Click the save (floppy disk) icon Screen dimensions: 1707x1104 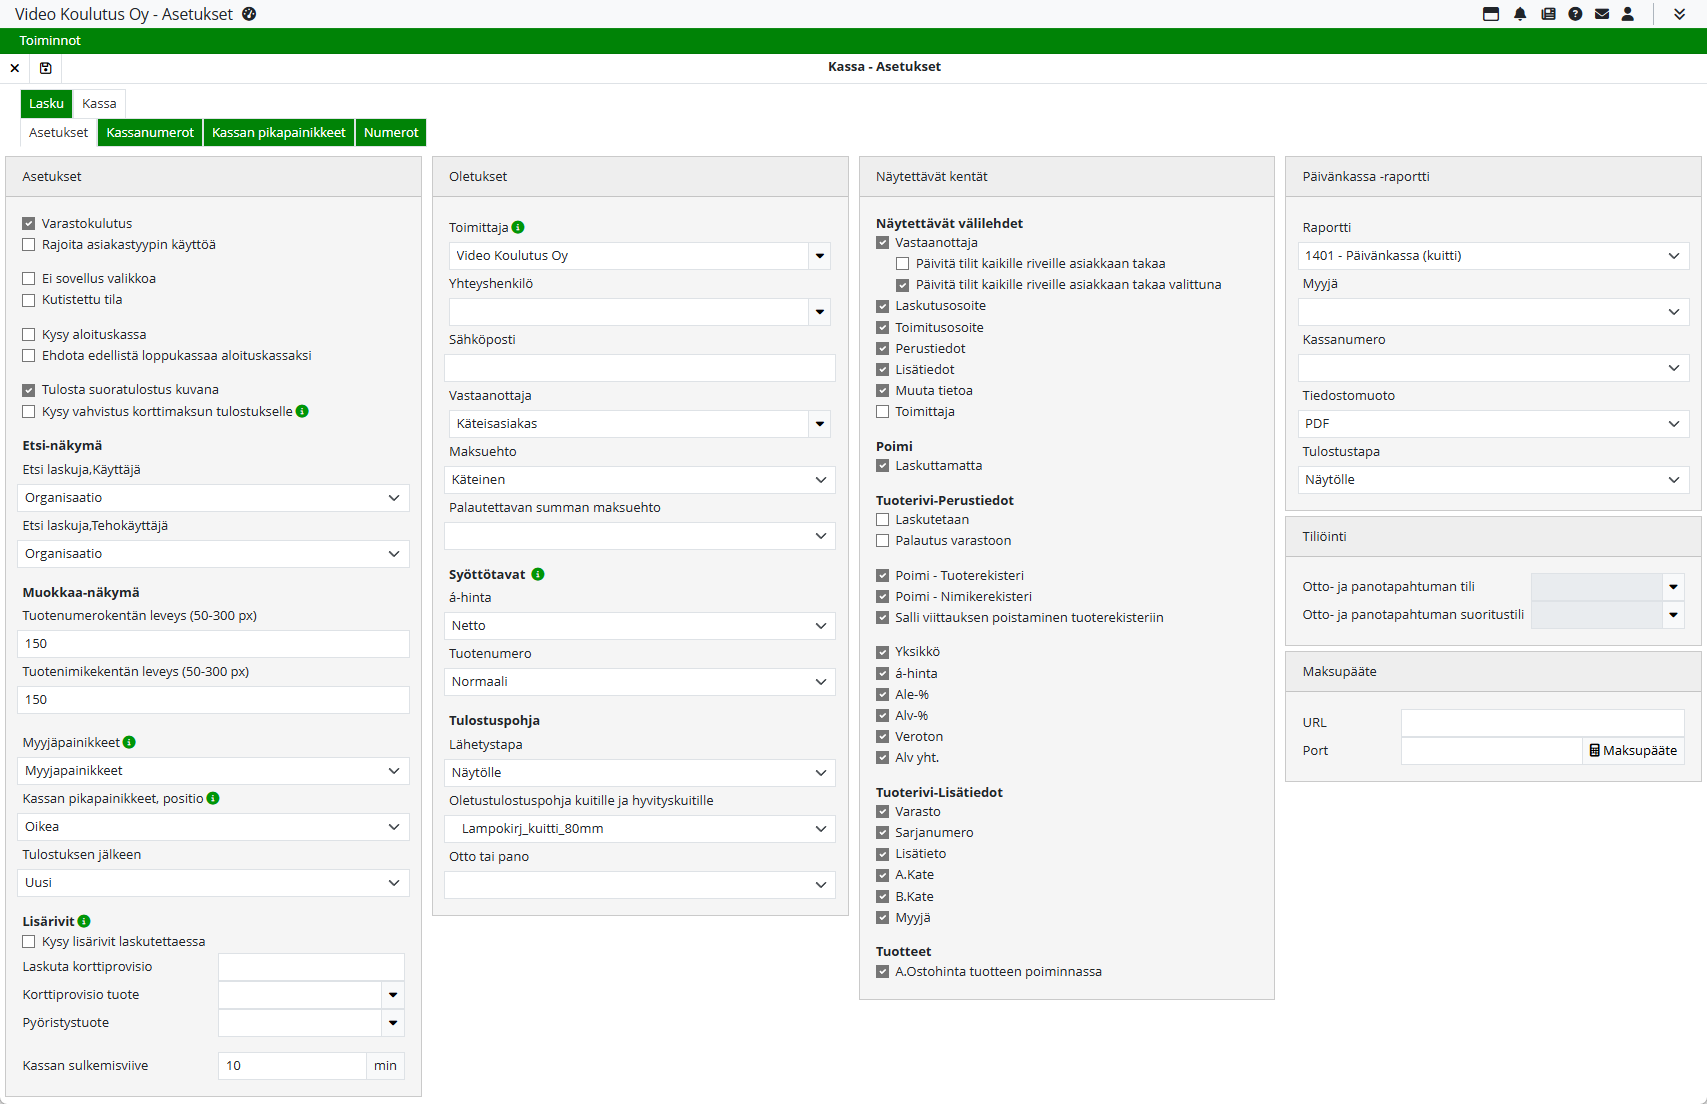[x=45, y=68]
